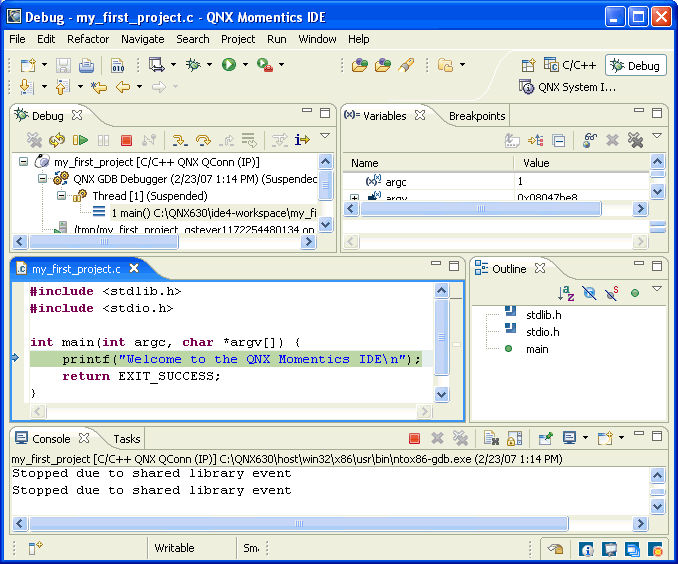The width and height of the screenshot is (678, 564).
Task: Select the main function in Outline
Action: coord(536,349)
